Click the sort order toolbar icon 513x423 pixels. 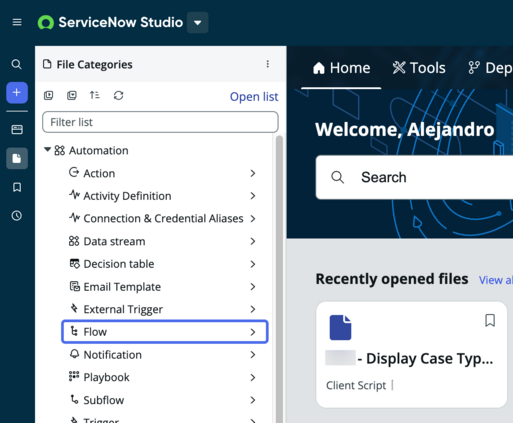coord(95,95)
